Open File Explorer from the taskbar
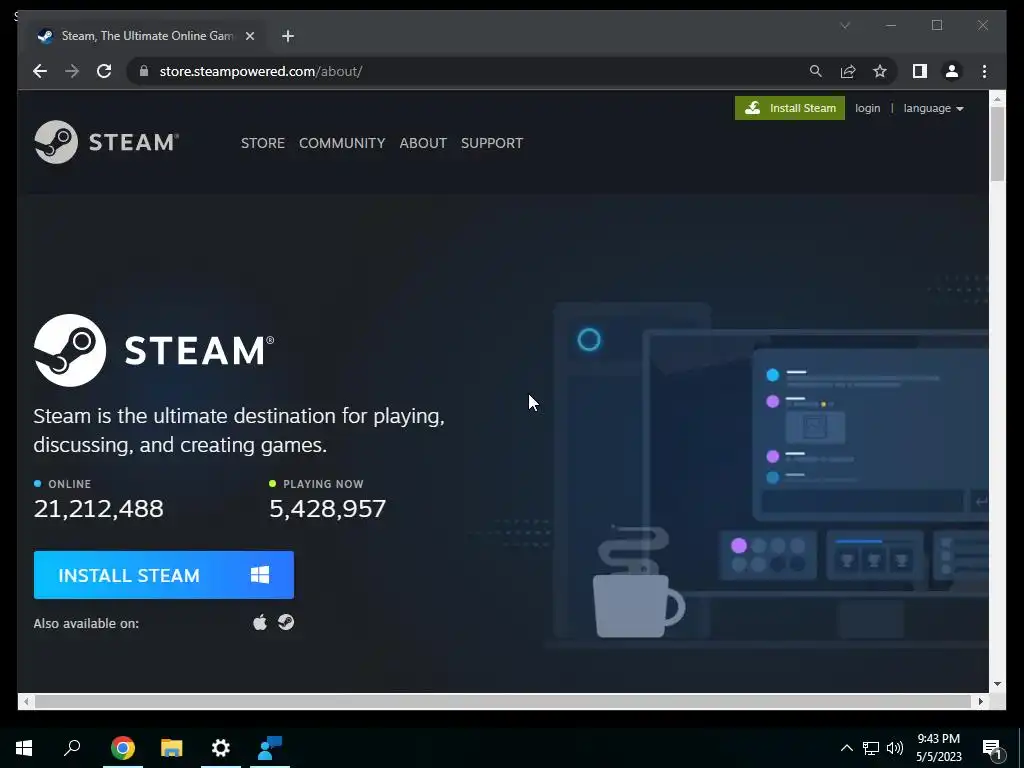The image size is (1024, 768). tap(172, 748)
